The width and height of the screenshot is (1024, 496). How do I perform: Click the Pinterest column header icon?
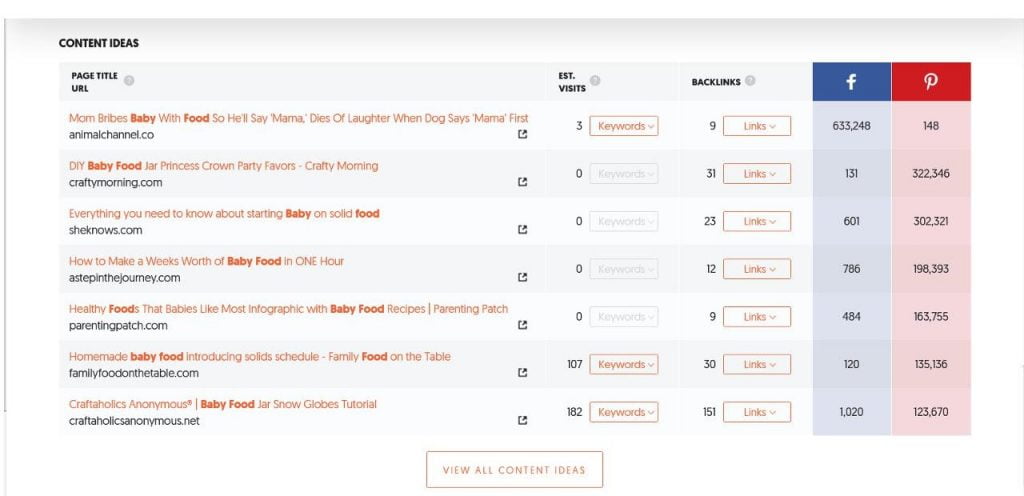[x=931, y=82]
